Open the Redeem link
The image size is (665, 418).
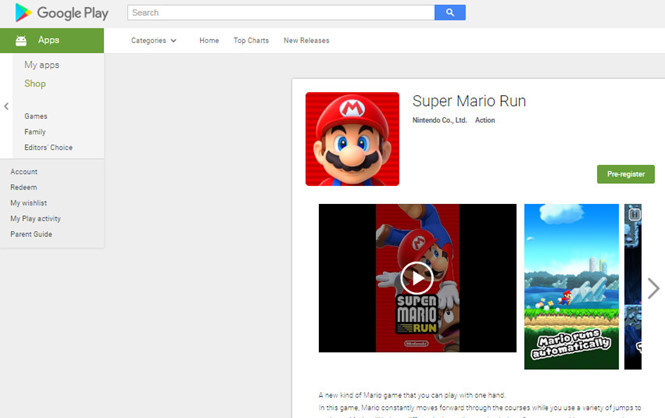click(x=23, y=187)
